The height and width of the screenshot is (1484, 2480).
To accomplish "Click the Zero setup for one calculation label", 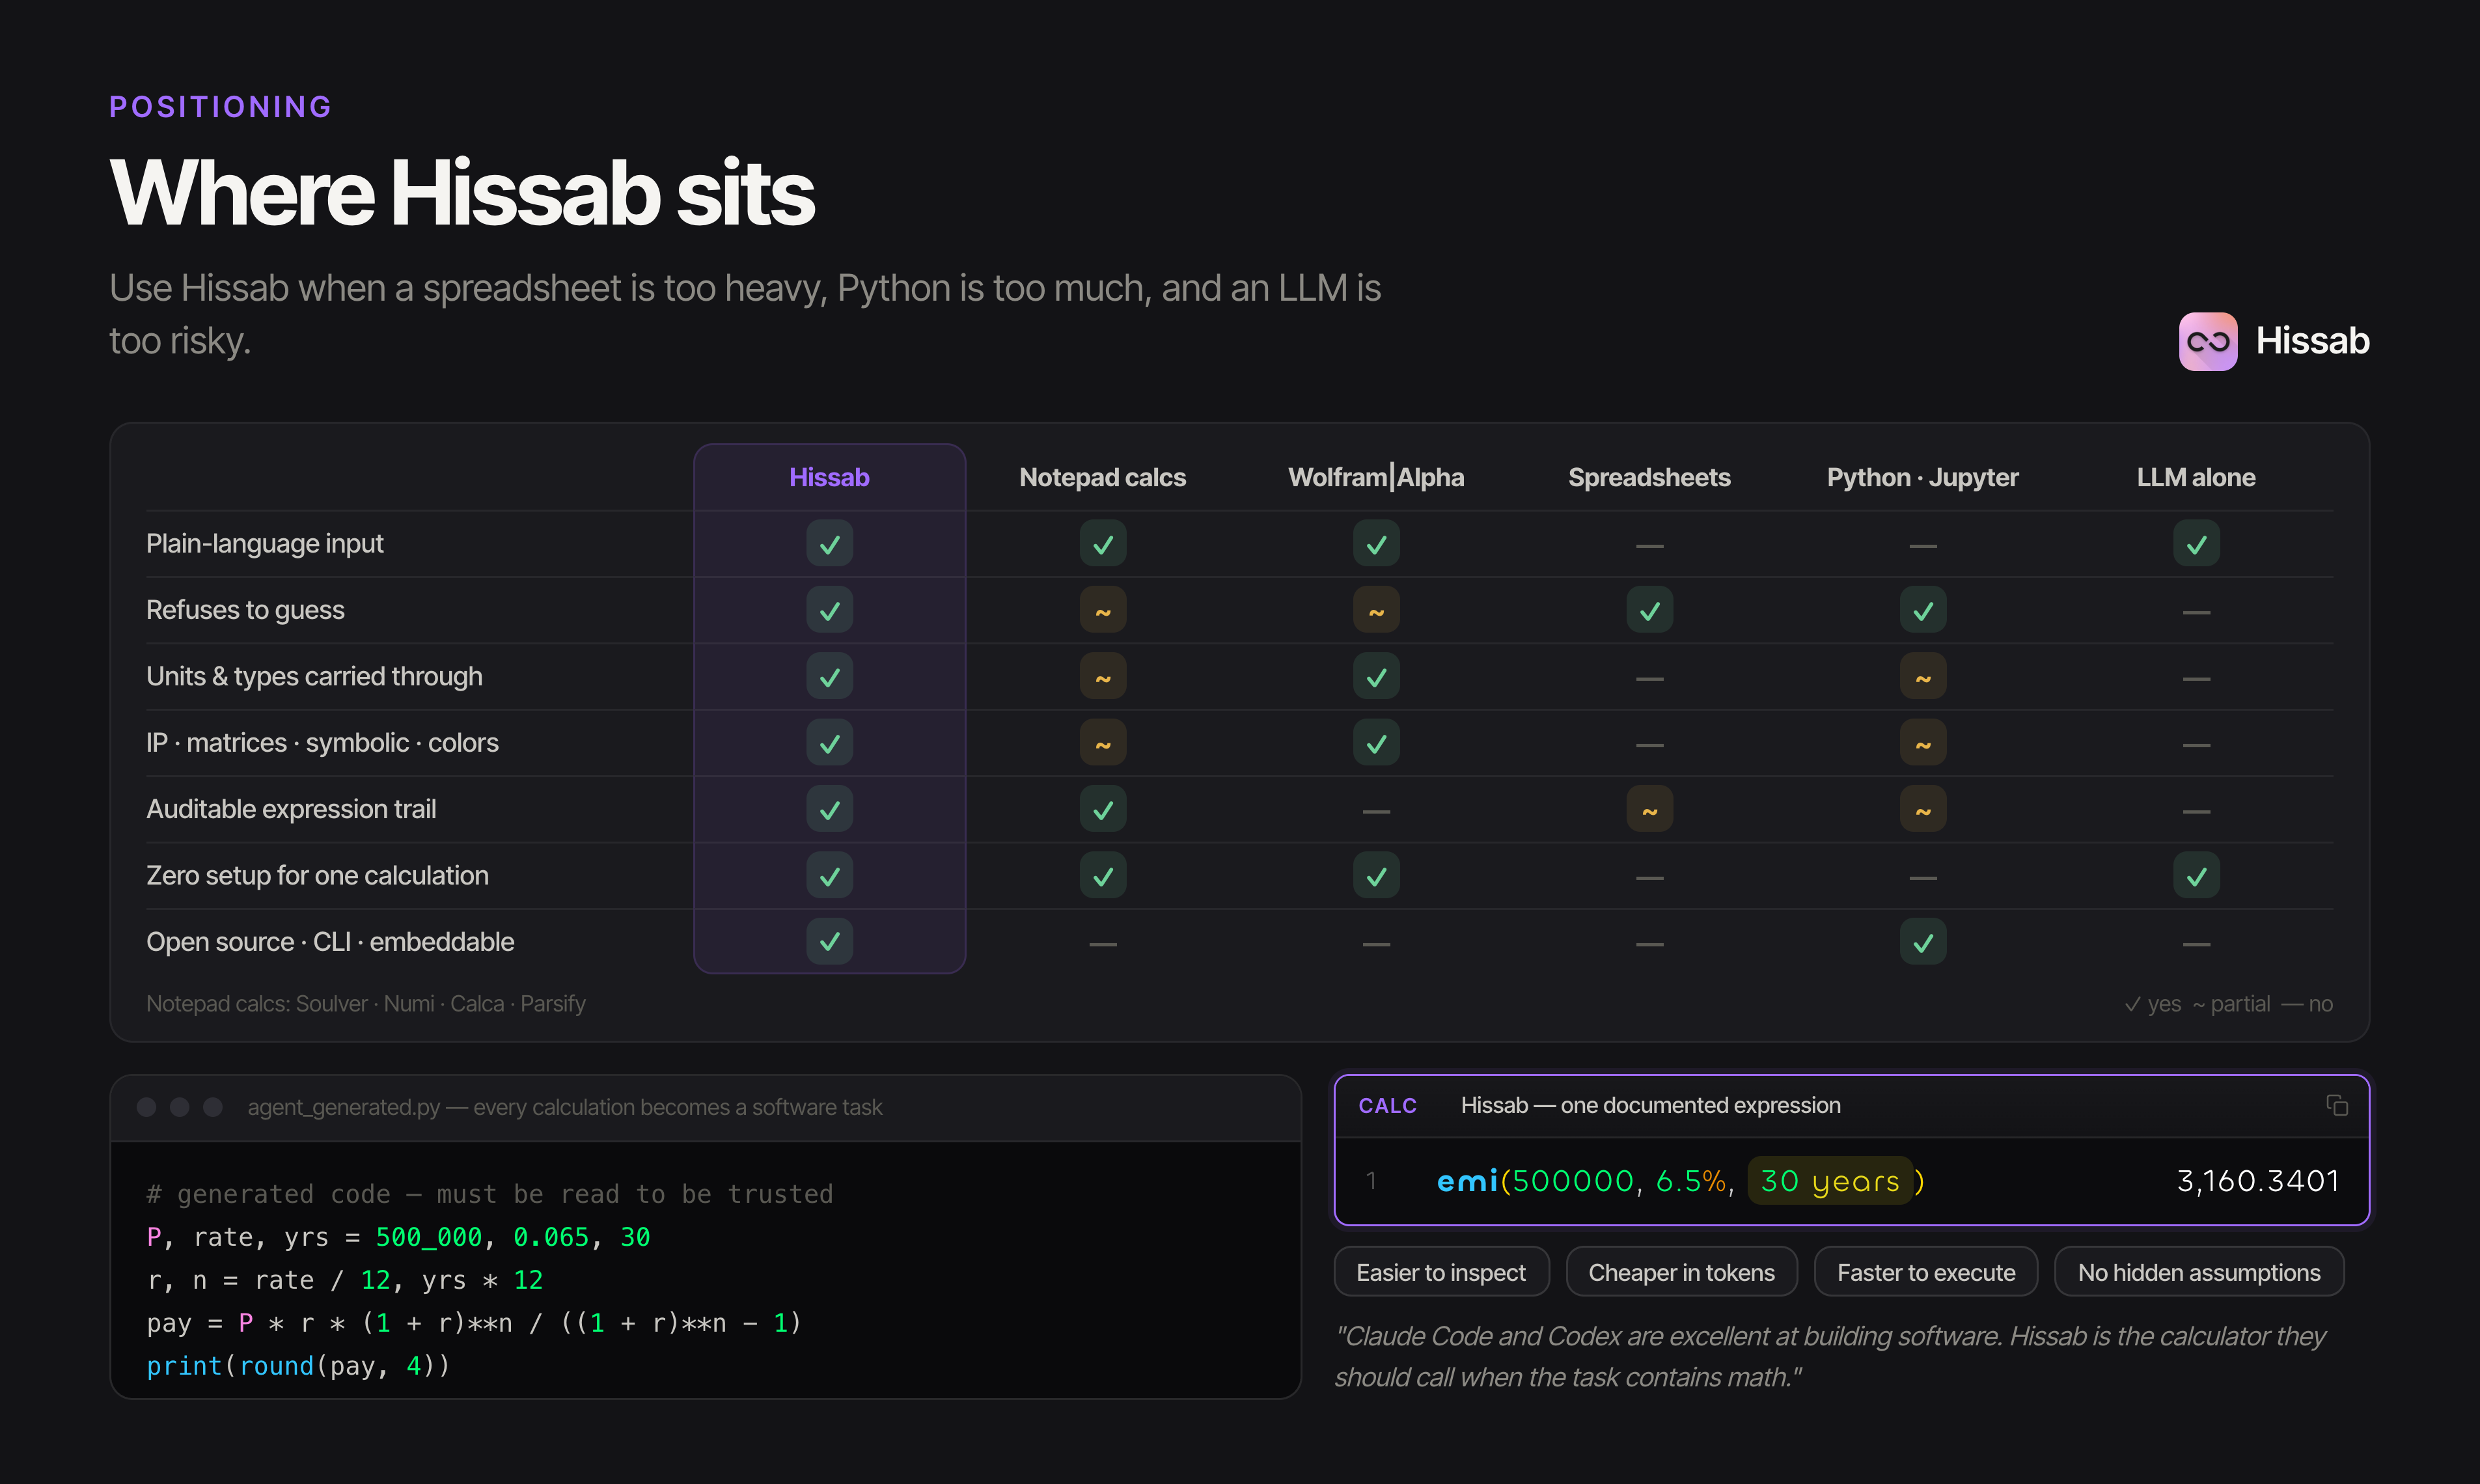I will click(317, 875).
